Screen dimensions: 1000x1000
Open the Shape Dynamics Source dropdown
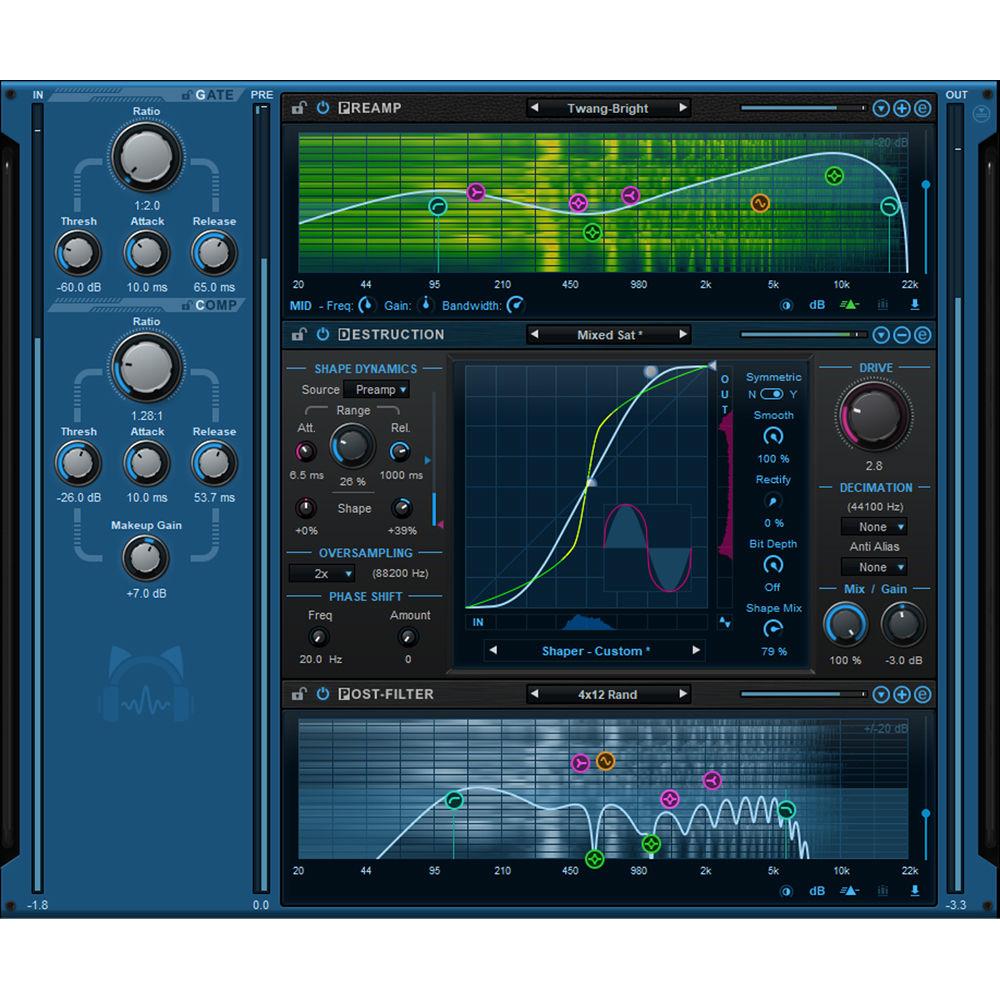(376, 390)
